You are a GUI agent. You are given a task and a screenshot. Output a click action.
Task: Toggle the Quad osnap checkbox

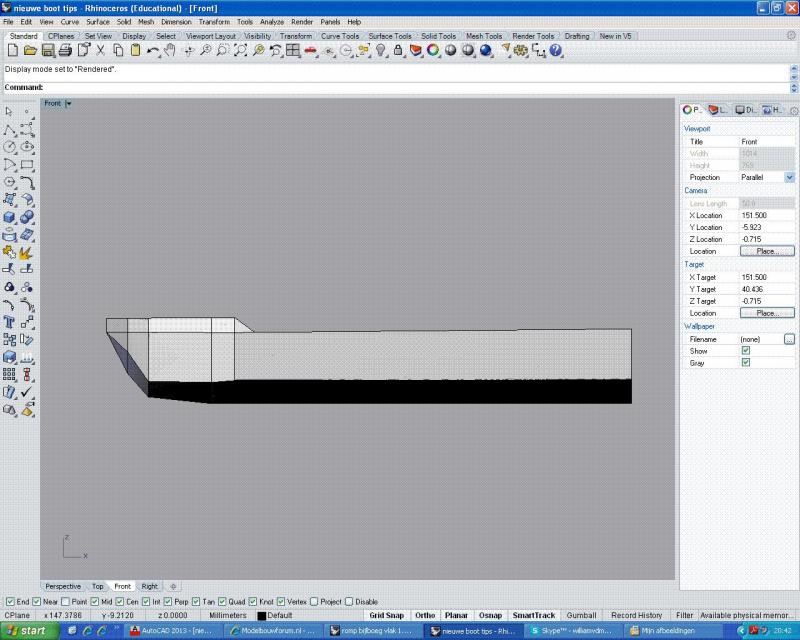coord(222,602)
